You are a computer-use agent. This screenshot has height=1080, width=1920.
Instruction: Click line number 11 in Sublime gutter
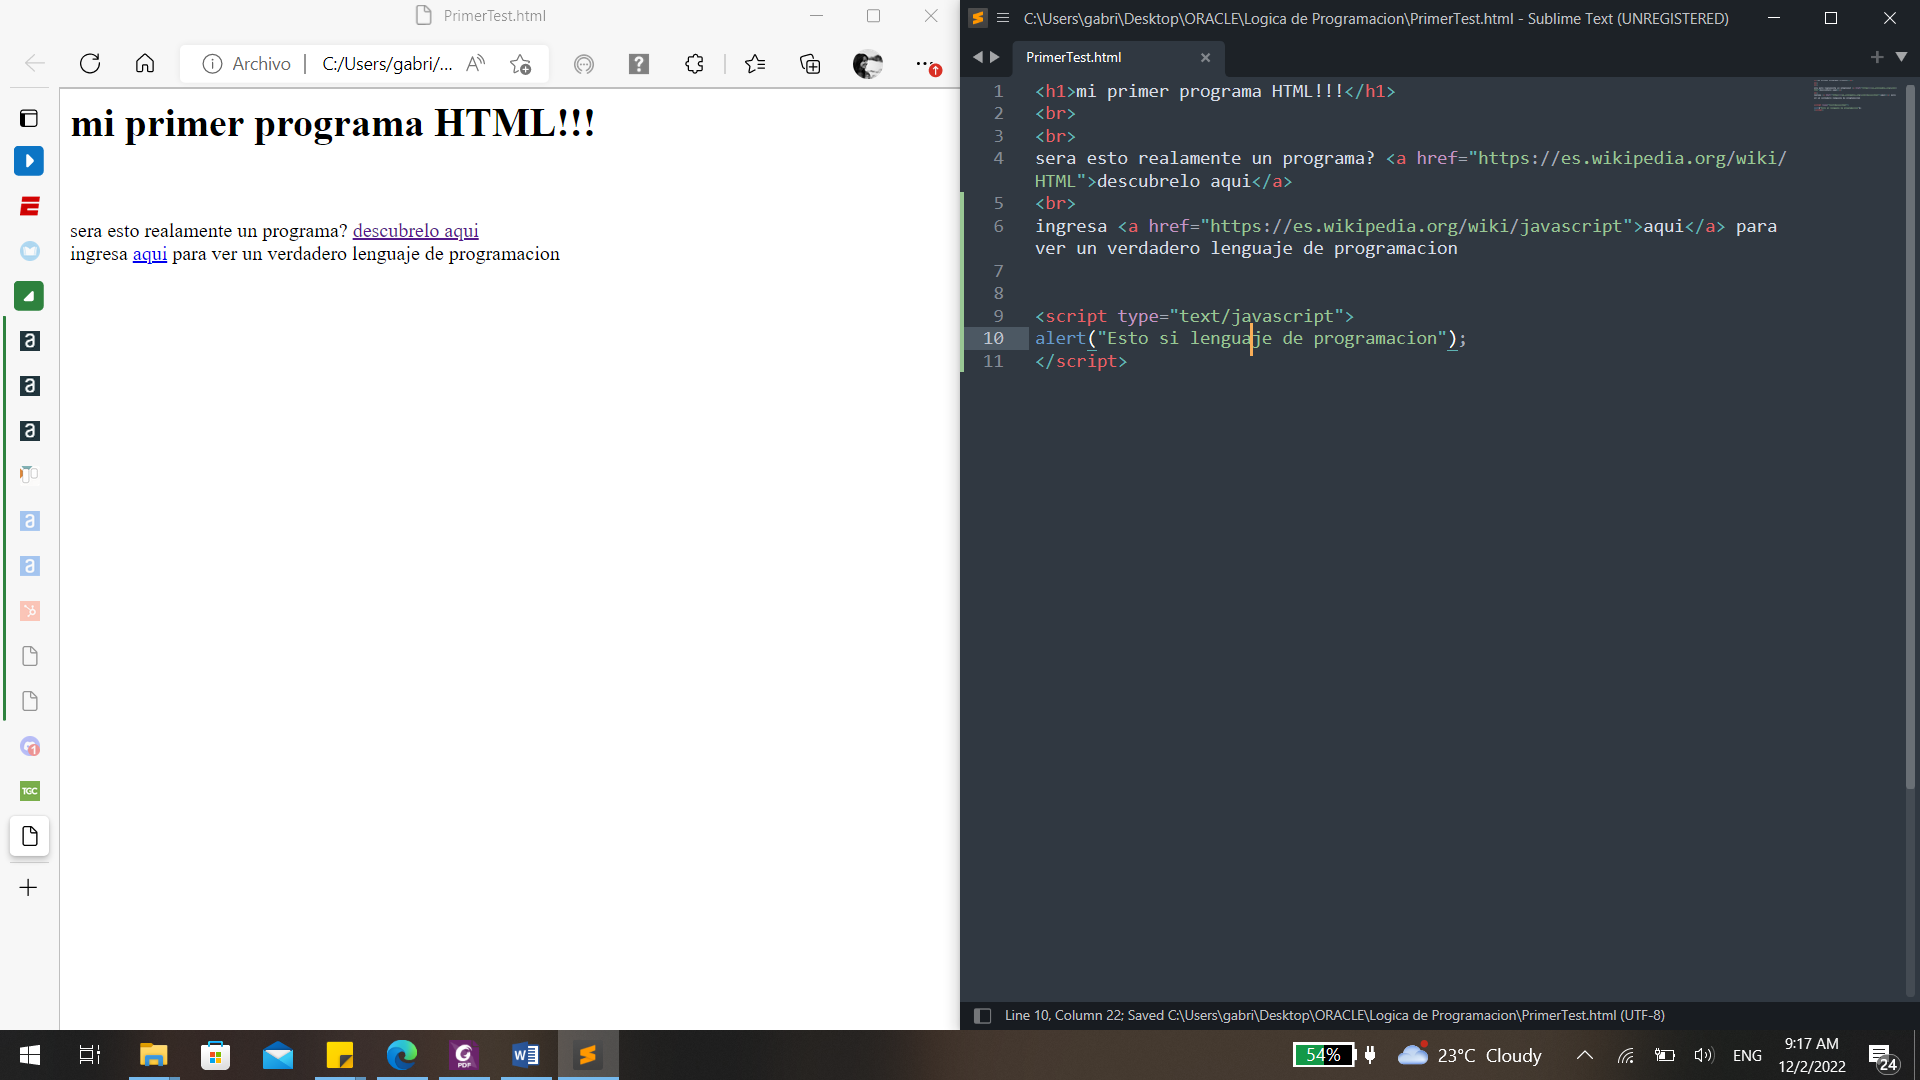click(993, 361)
